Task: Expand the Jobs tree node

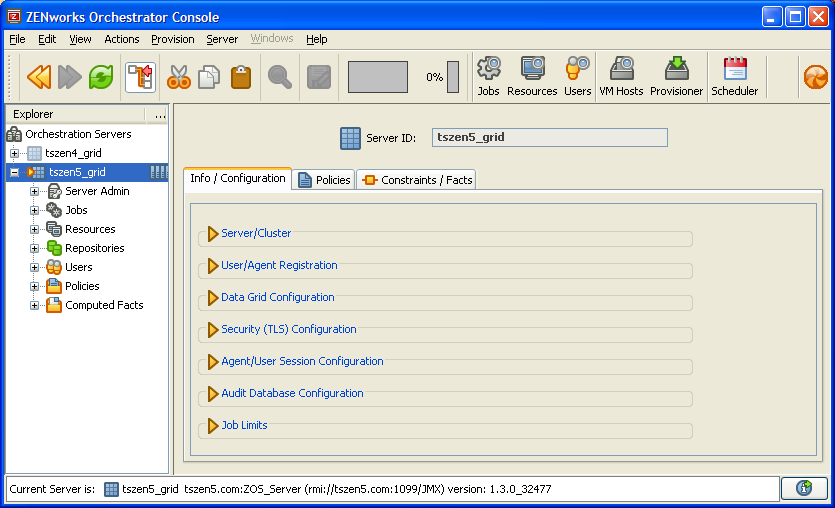Action: pyautogui.click(x=35, y=210)
